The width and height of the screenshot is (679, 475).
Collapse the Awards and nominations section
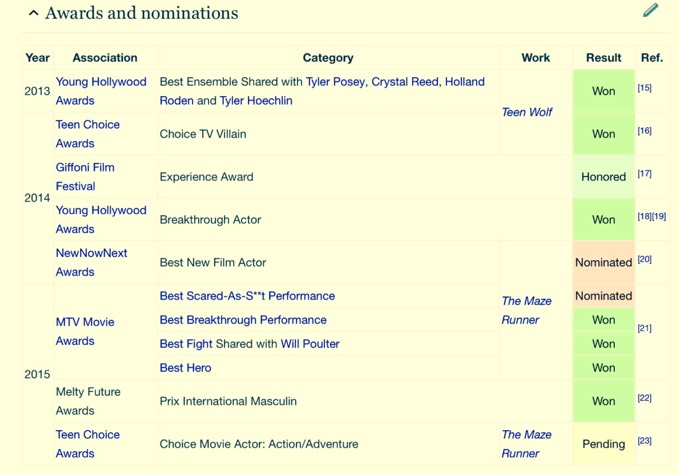coord(33,14)
